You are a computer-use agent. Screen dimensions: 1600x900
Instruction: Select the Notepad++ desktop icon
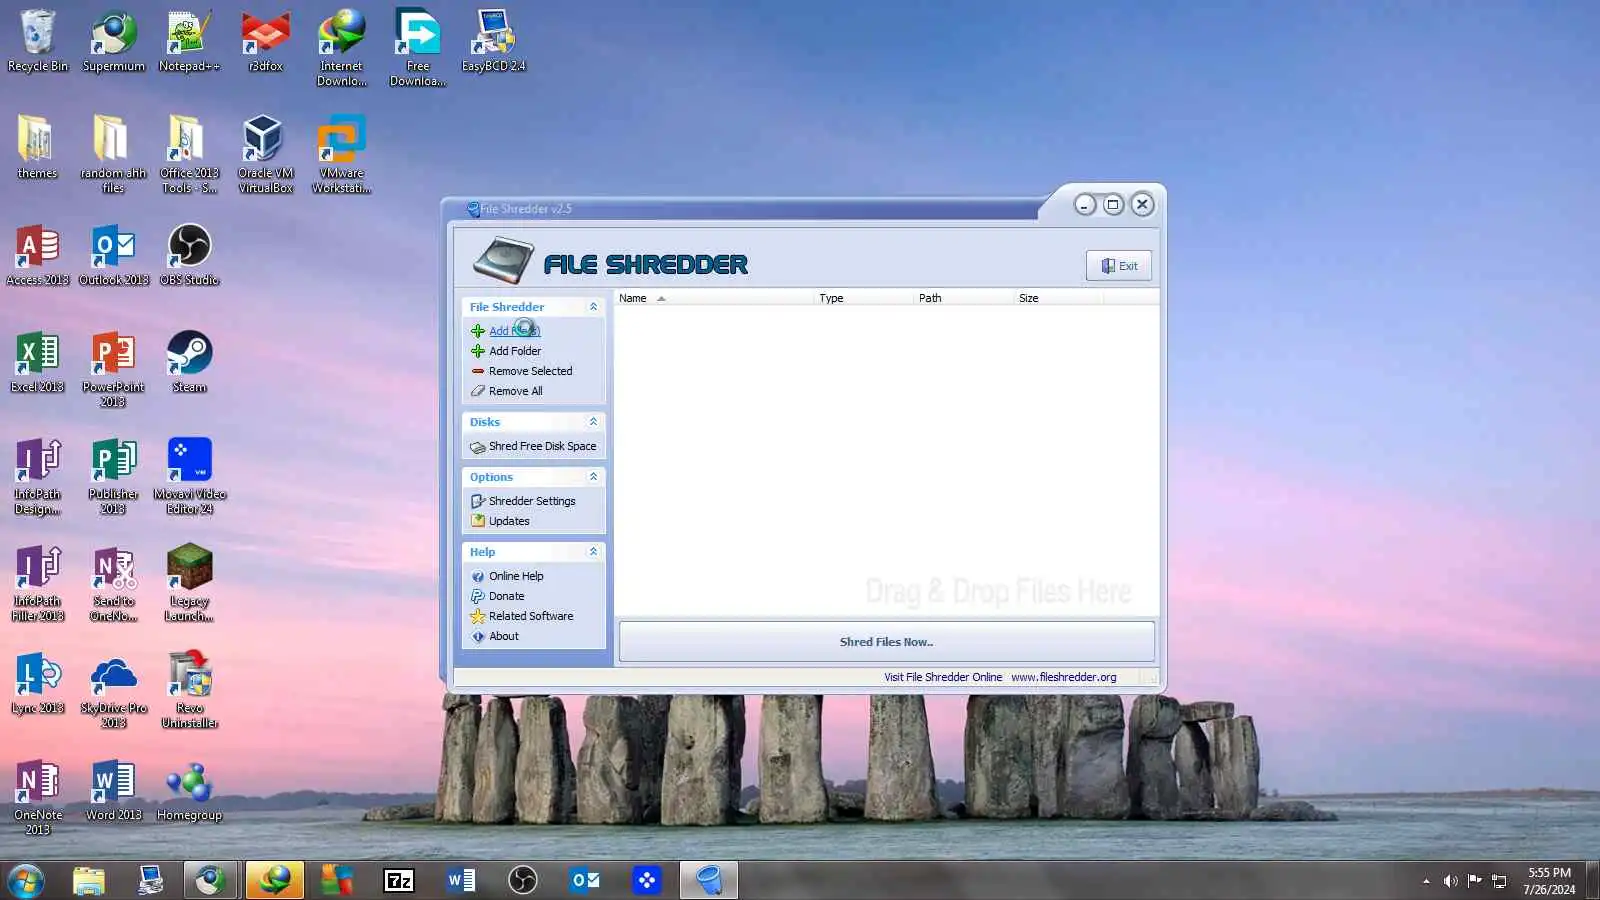[189, 41]
